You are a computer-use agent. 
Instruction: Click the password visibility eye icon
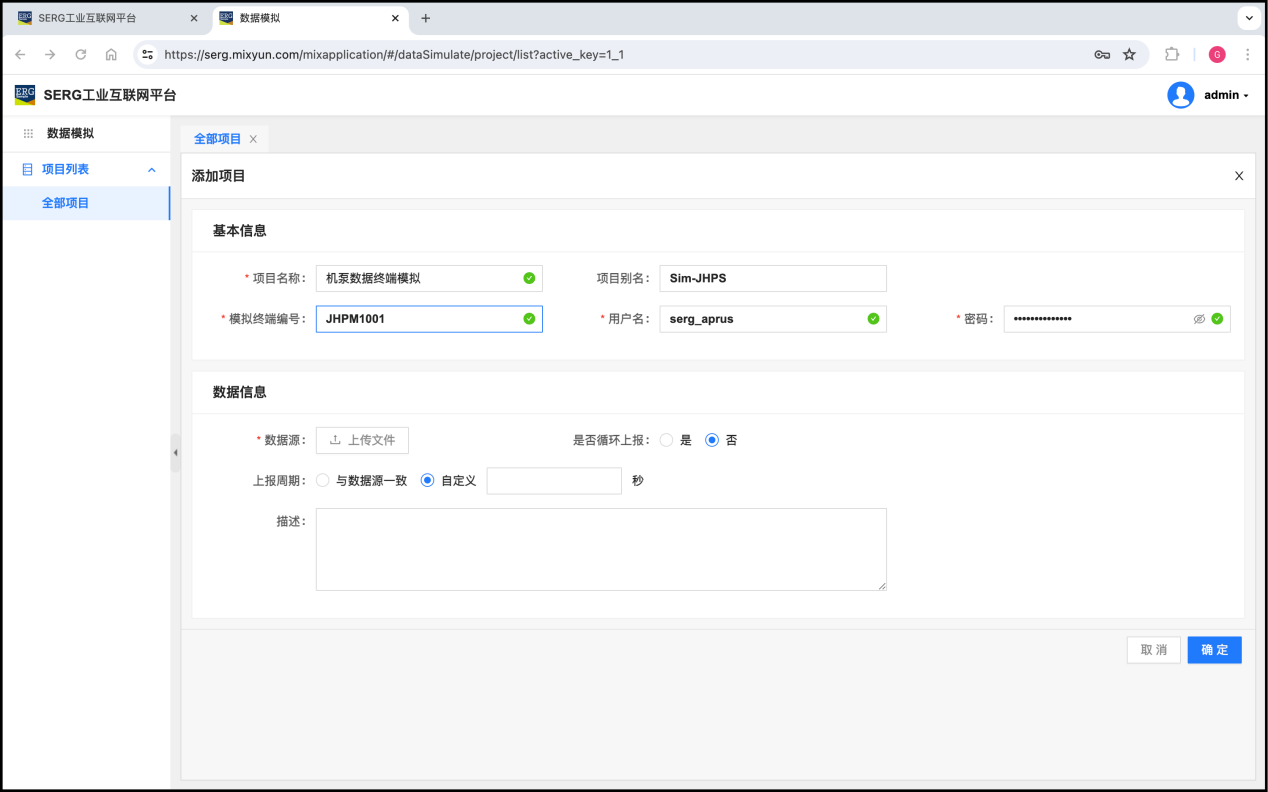click(x=1199, y=319)
